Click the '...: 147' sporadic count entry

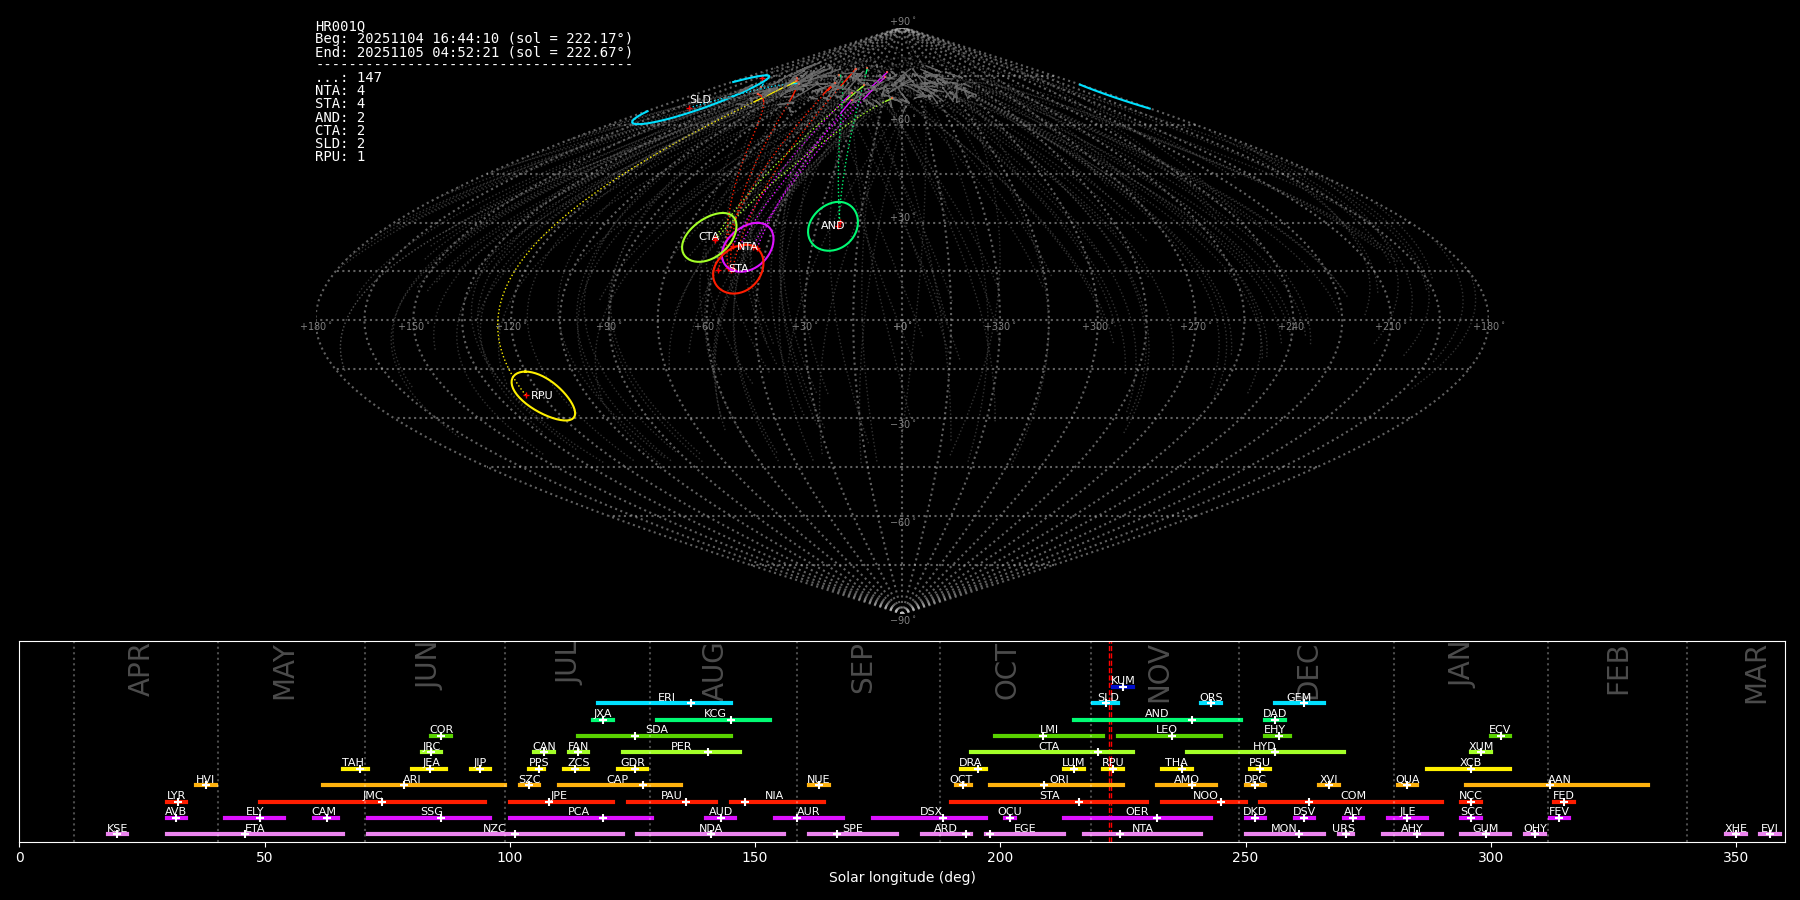click(348, 78)
